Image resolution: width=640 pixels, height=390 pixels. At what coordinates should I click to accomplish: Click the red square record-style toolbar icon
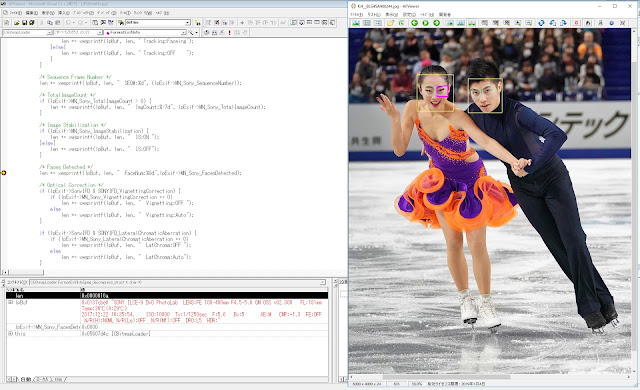[x=576, y=23]
